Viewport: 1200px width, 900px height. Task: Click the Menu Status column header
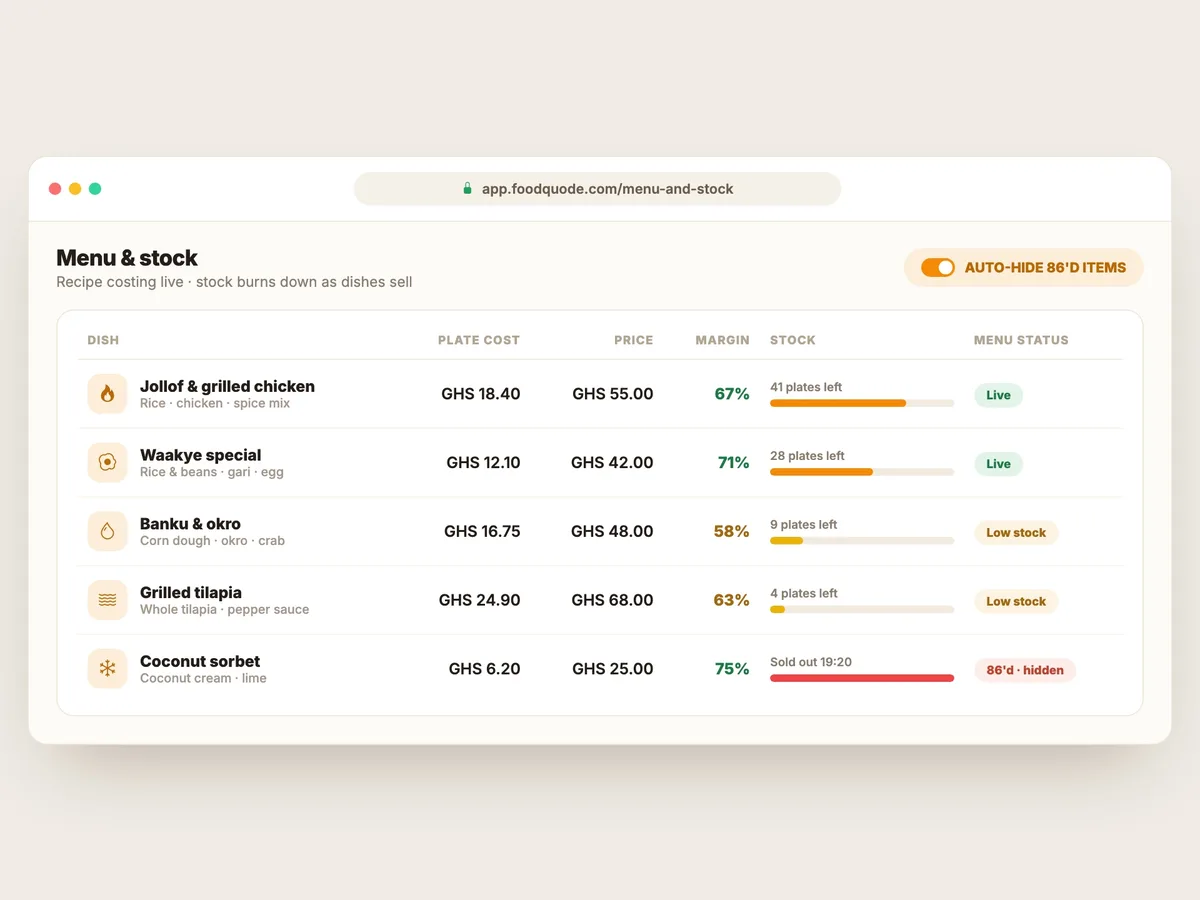point(1021,340)
